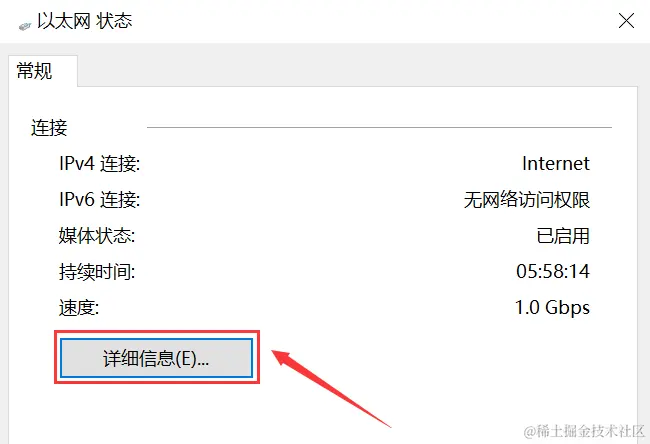Click the 连接 section divider line
Screen dimensions: 650x444
coord(379,127)
